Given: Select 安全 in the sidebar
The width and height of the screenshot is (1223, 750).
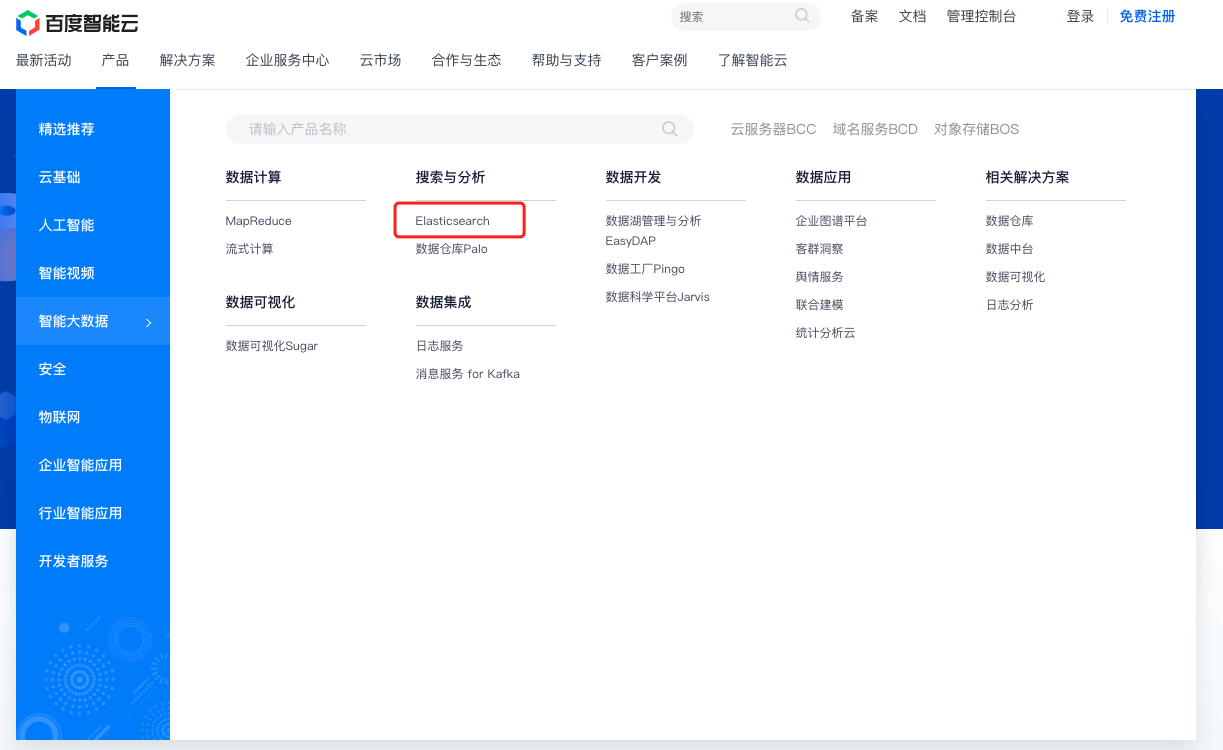Looking at the screenshot, I should coord(93,369).
